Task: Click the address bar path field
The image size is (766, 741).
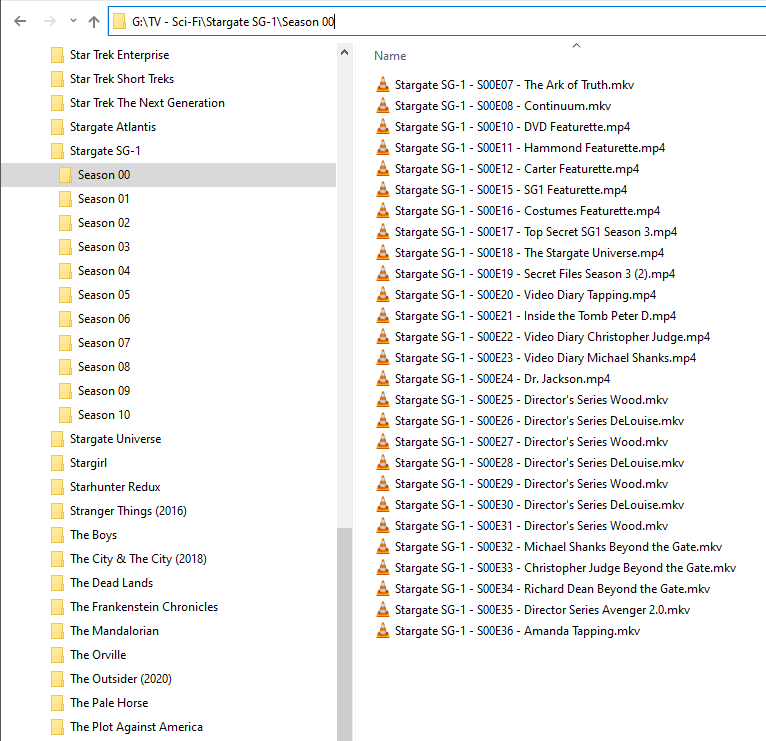Action: pyautogui.click(x=437, y=21)
